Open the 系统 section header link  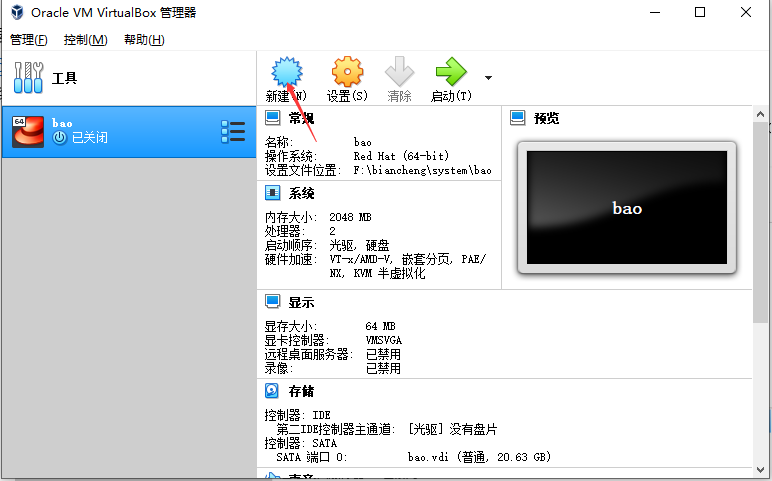click(301, 193)
